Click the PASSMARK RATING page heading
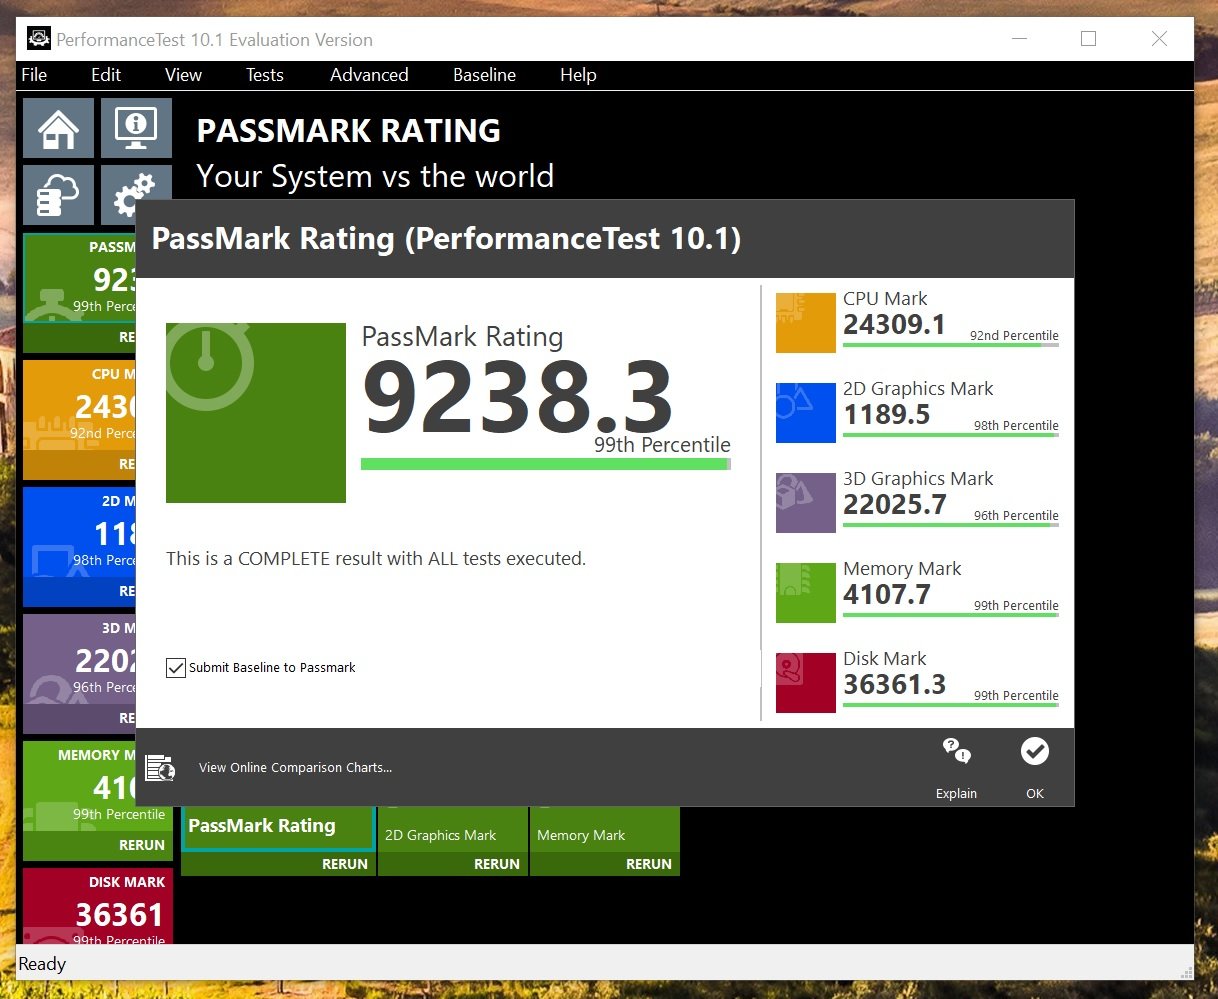1218x999 pixels. tap(349, 131)
